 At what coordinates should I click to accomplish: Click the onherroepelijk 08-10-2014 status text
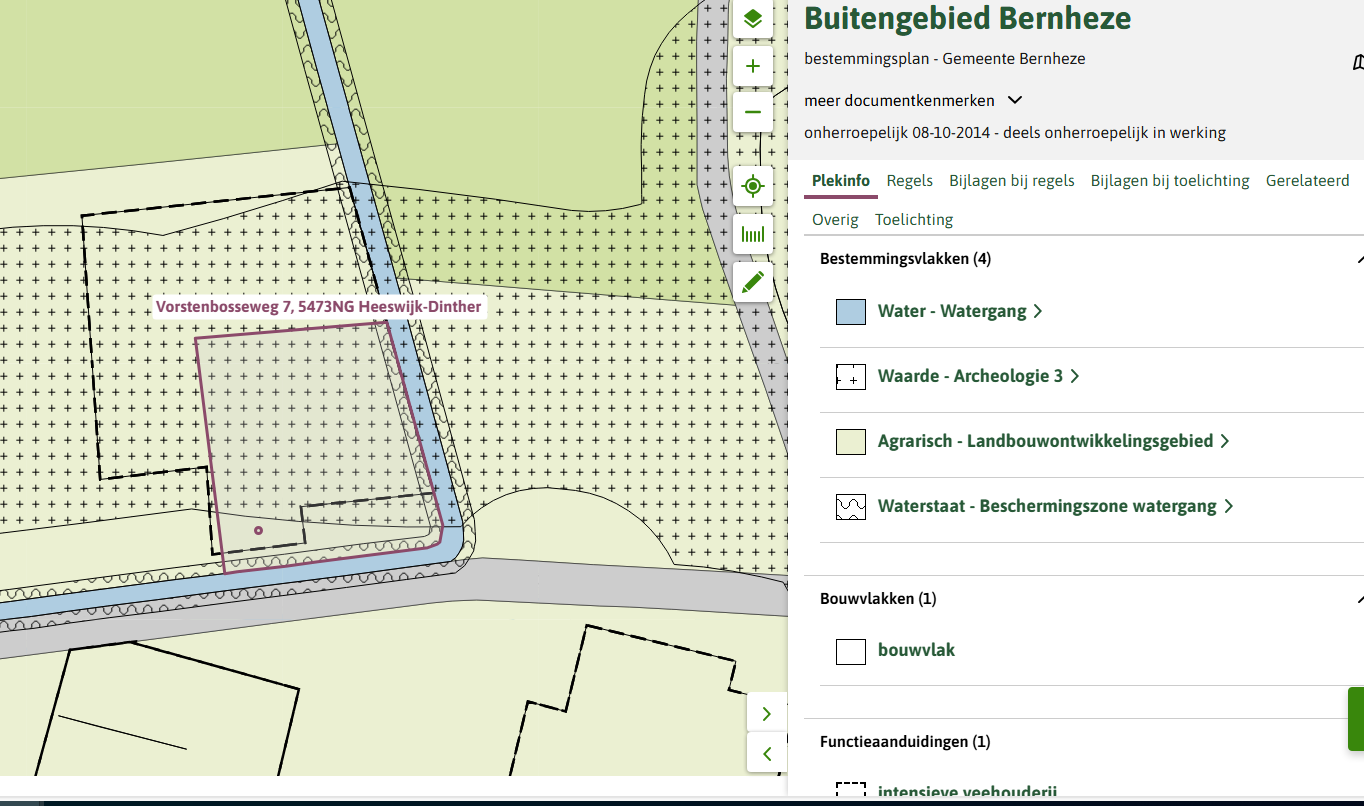(1015, 133)
